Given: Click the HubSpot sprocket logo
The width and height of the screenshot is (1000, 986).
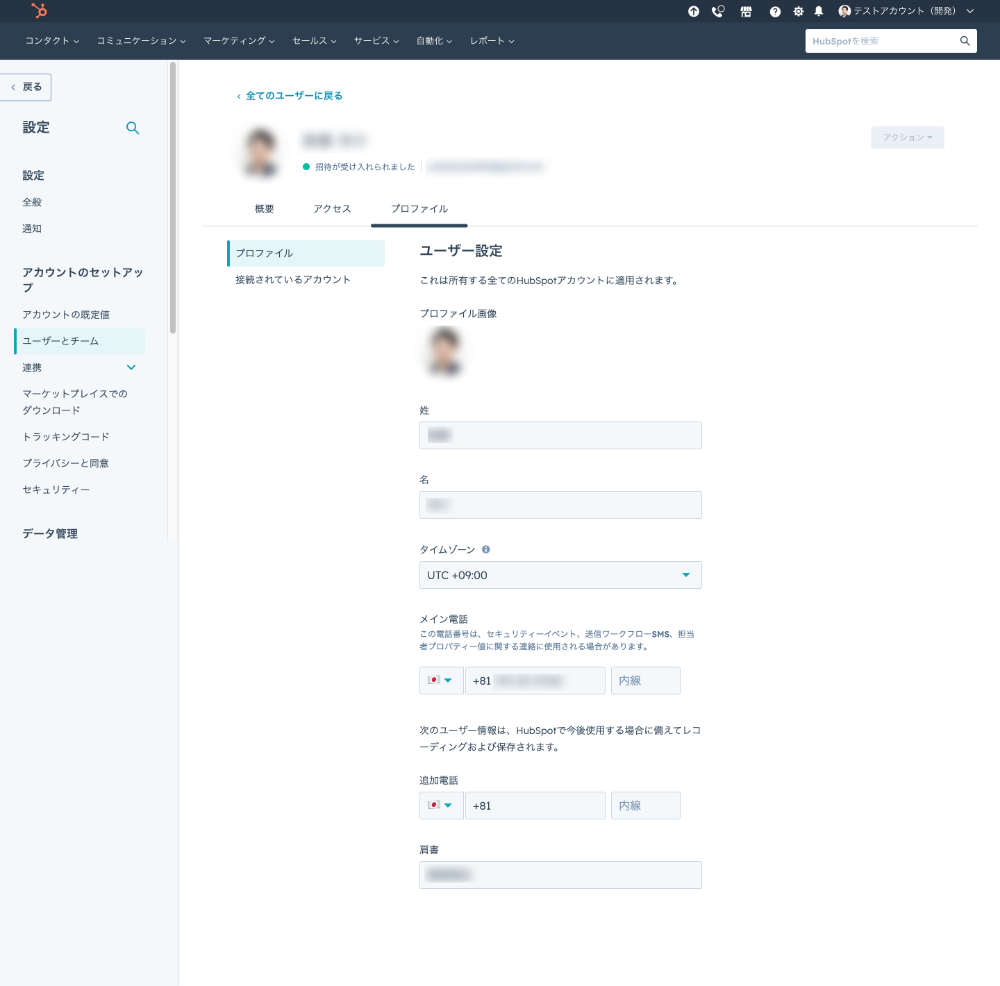Looking at the screenshot, I should 39,11.
